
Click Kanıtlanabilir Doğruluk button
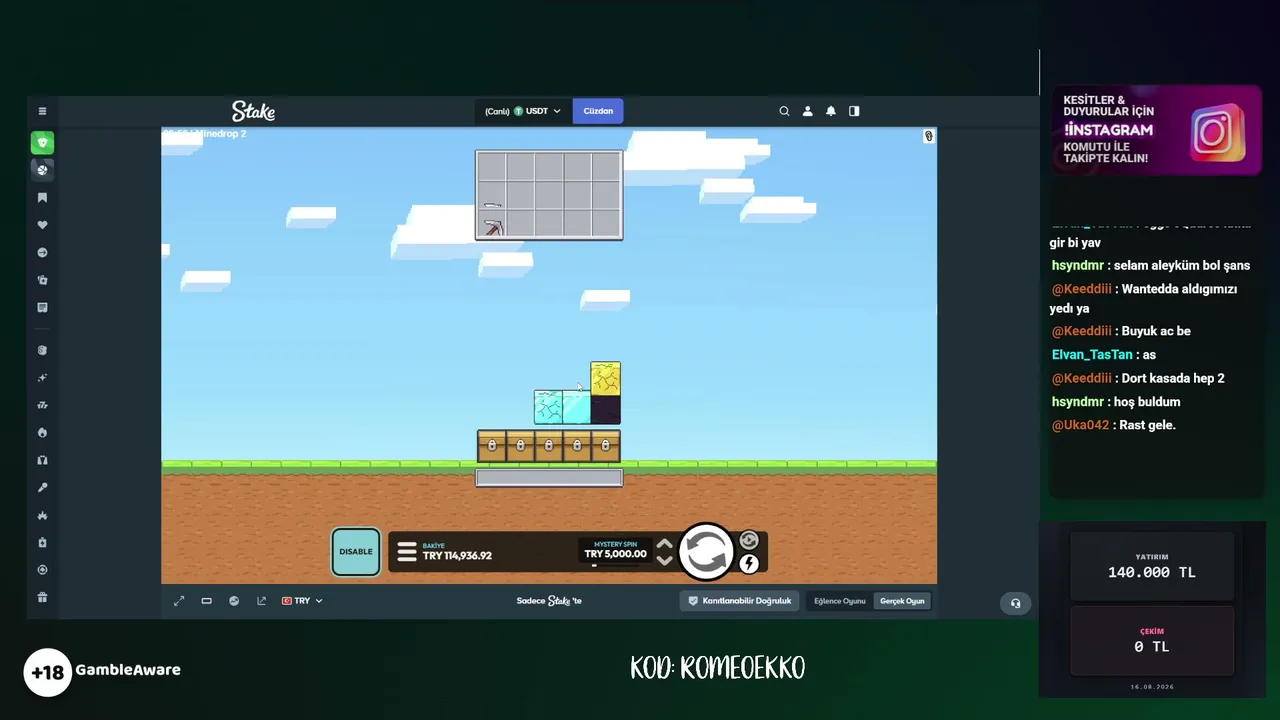click(x=740, y=601)
